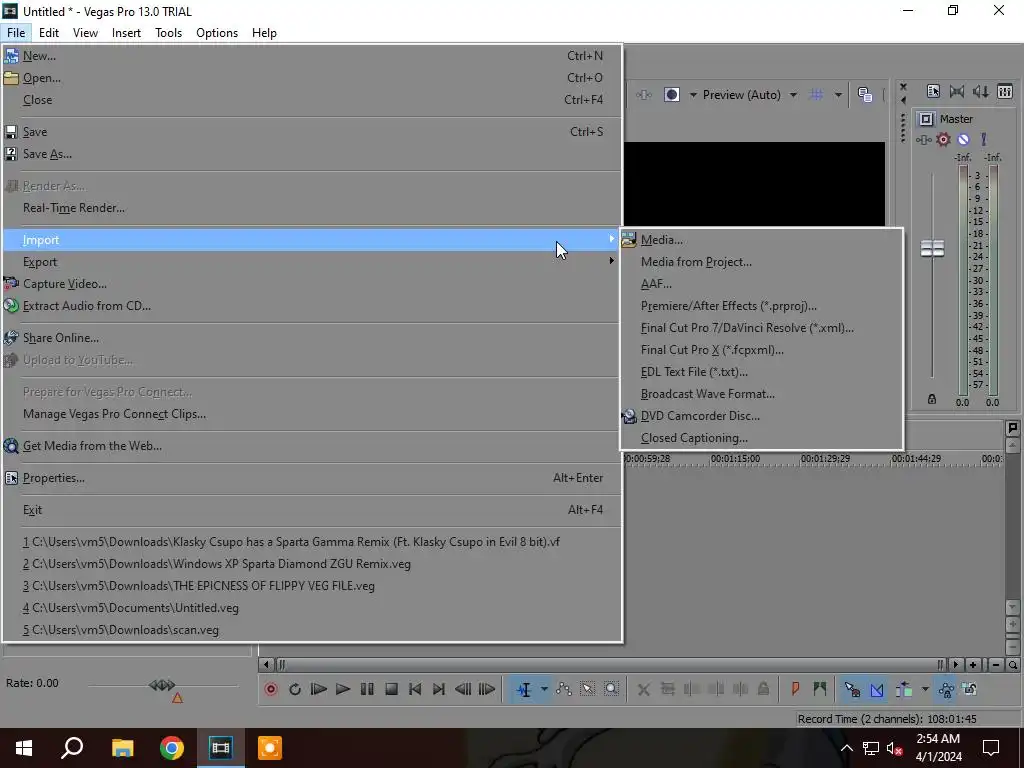
Task: Toggle Ignore Event Grouping button
Action: [970, 689]
